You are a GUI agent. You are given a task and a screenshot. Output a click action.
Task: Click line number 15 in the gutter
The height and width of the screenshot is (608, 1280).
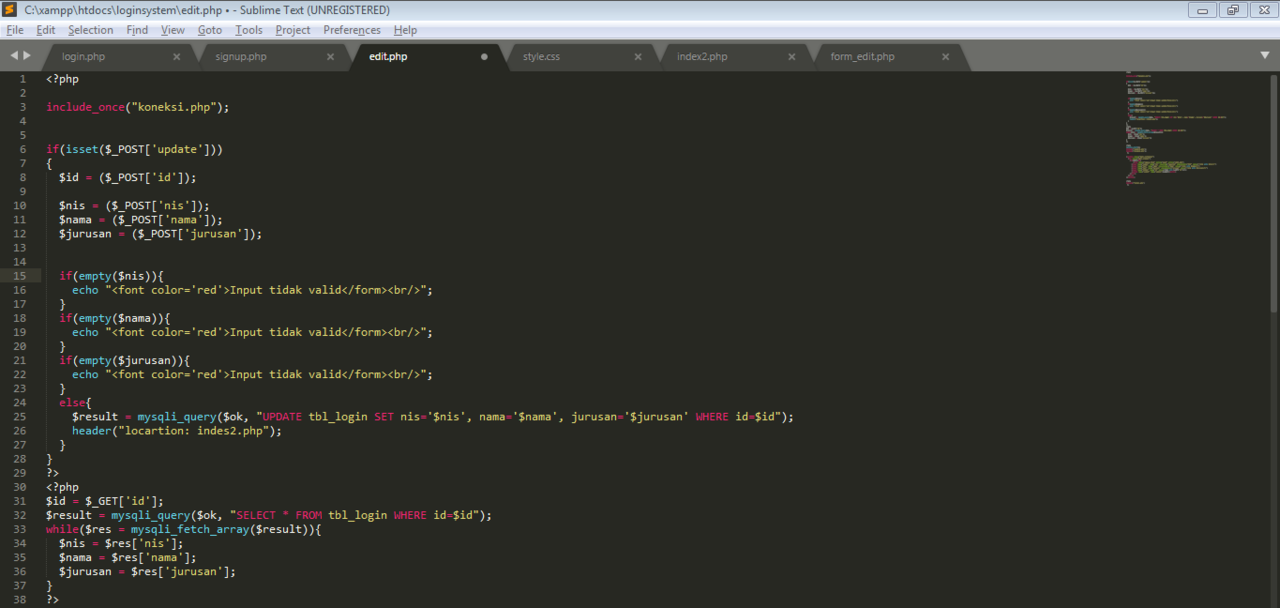point(21,276)
